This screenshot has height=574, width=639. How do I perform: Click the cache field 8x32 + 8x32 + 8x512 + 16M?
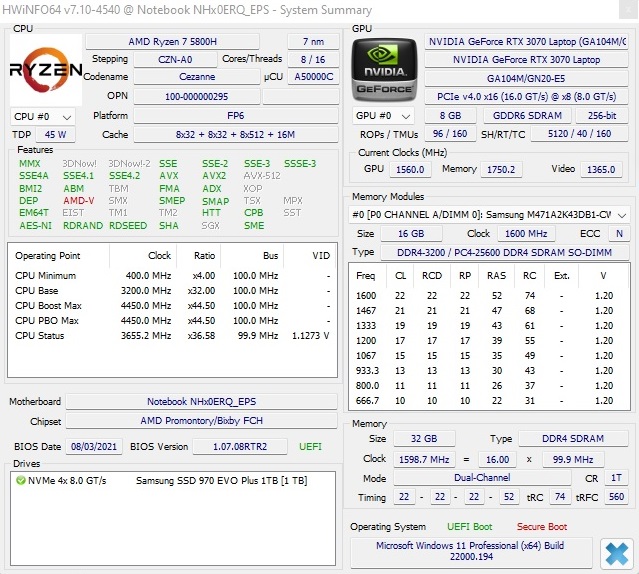[x=236, y=134]
